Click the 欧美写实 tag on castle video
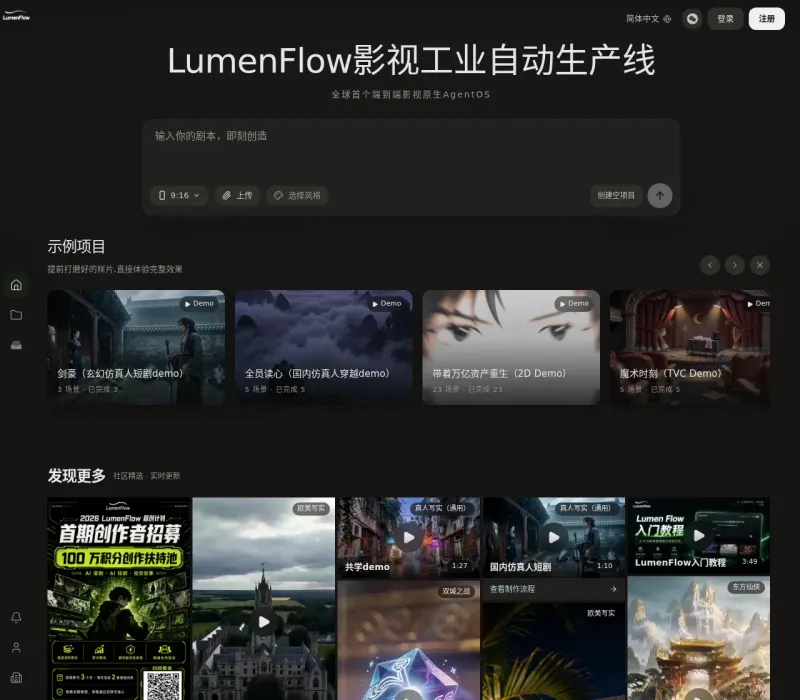Image resolution: width=800 pixels, height=700 pixels. point(311,508)
